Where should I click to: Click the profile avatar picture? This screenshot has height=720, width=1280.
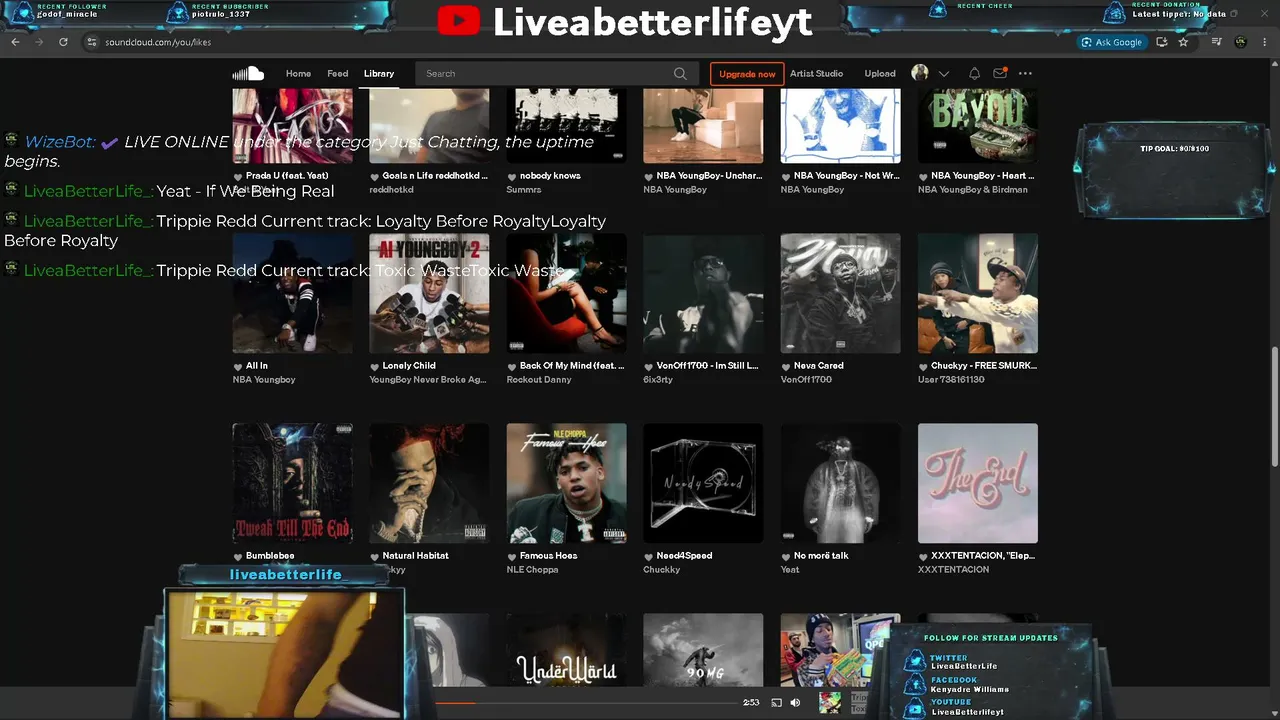920,73
